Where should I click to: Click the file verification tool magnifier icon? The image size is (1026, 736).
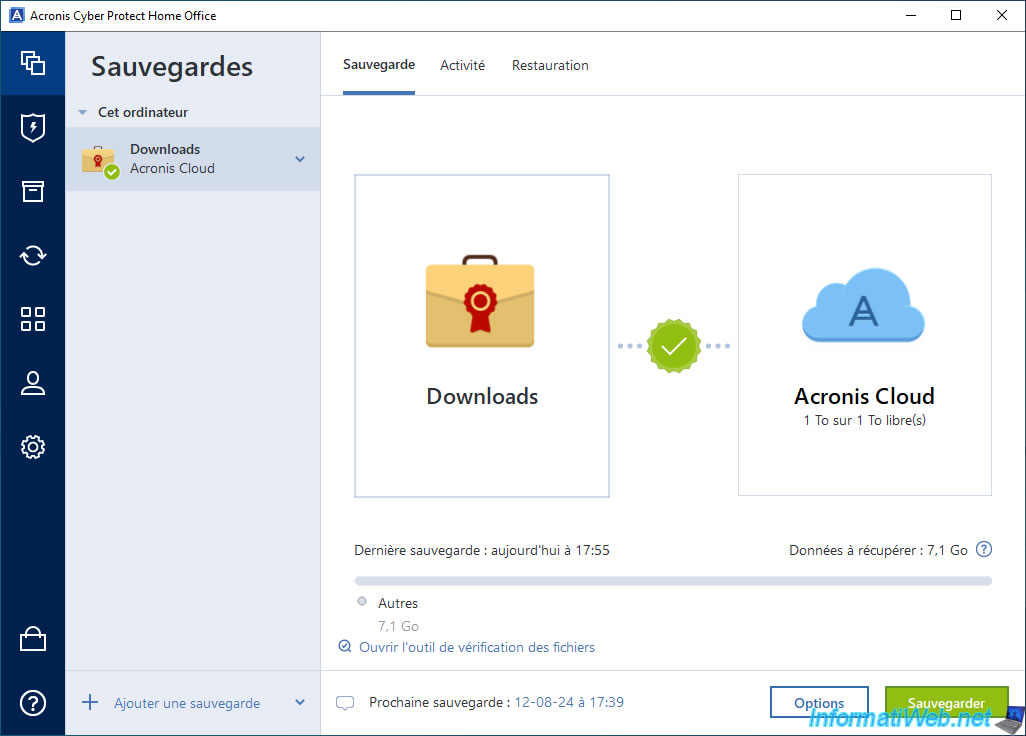pos(344,646)
